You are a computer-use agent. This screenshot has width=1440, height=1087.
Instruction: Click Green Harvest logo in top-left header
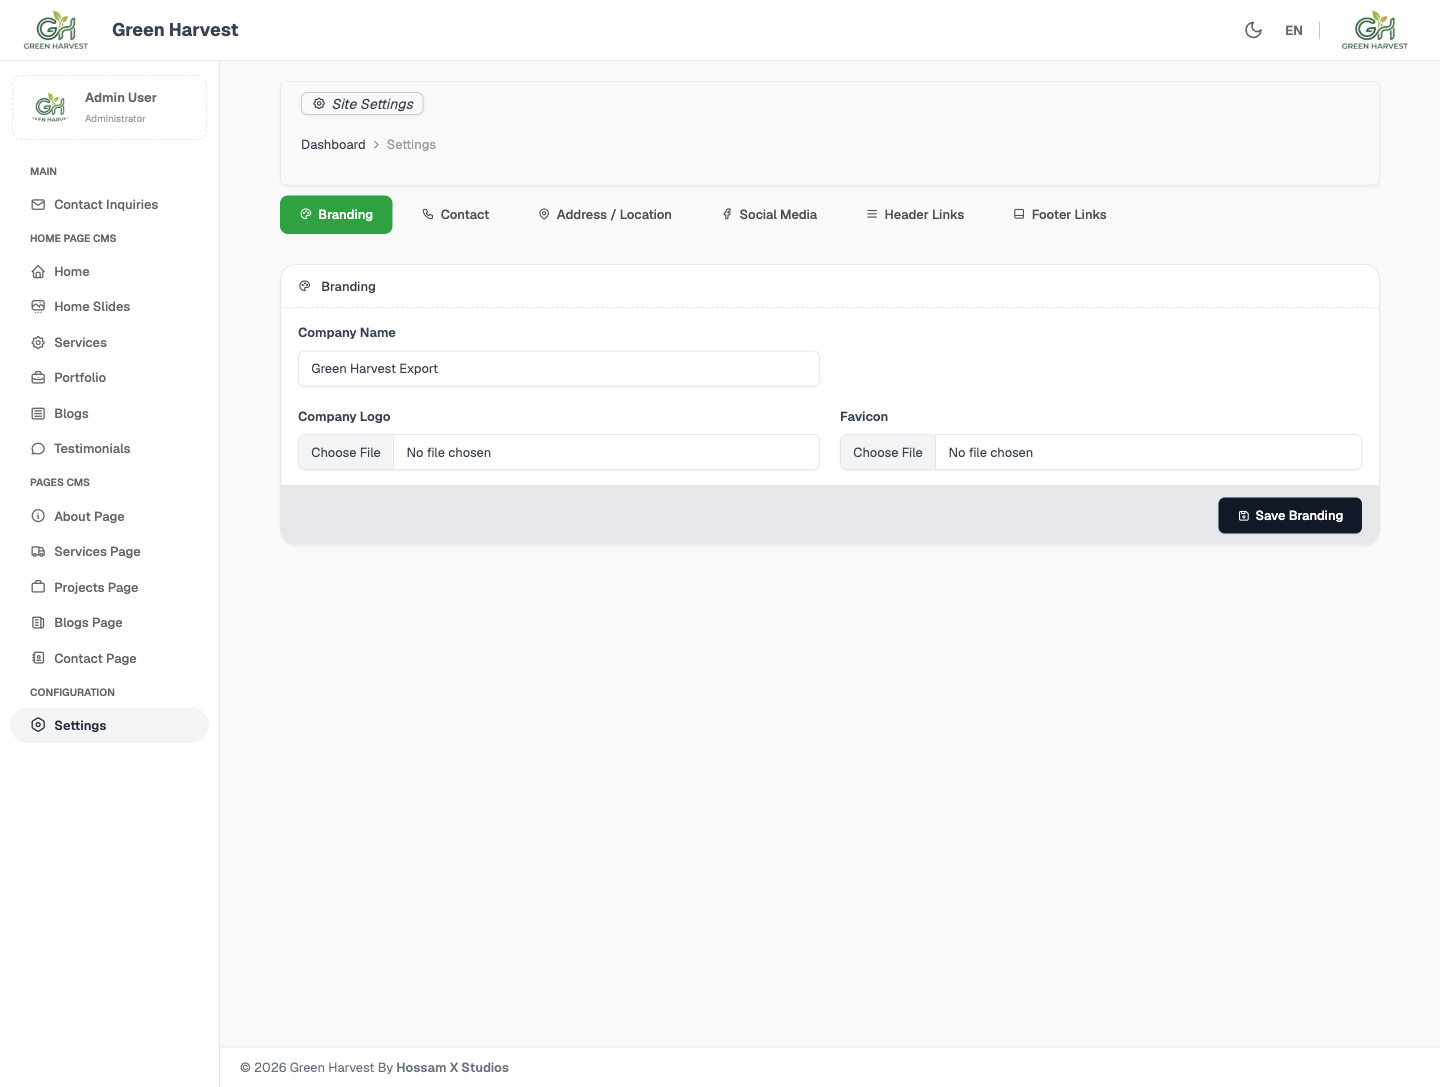[x=56, y=30]
